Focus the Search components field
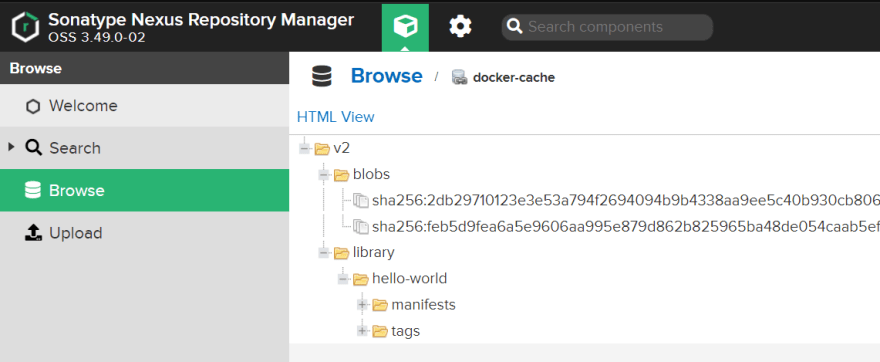This screenshot has height=362, width=880. tap(607, 27)
